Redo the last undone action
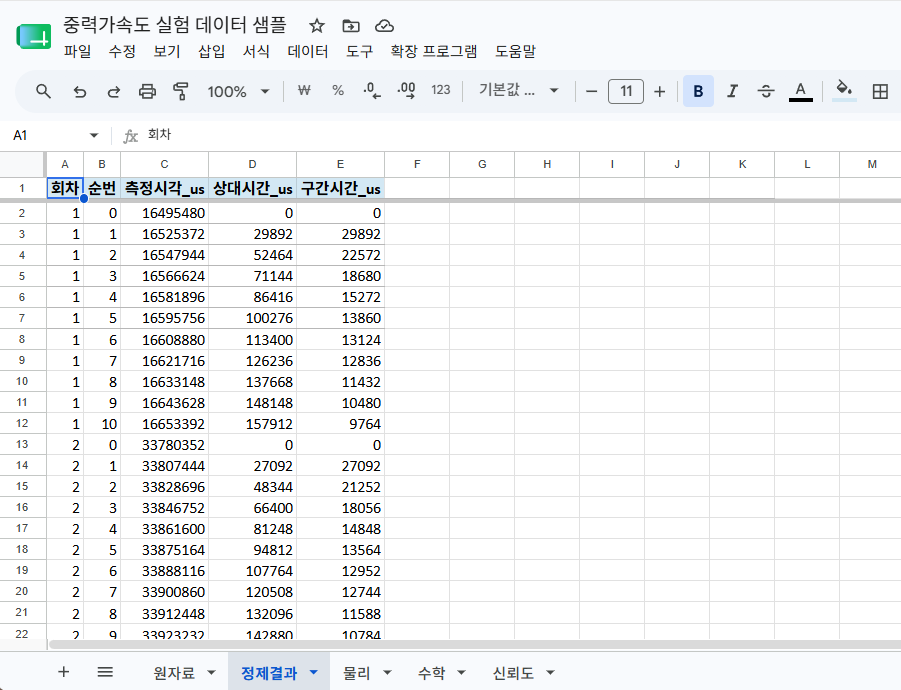901x690 pixels. [113, 91]
